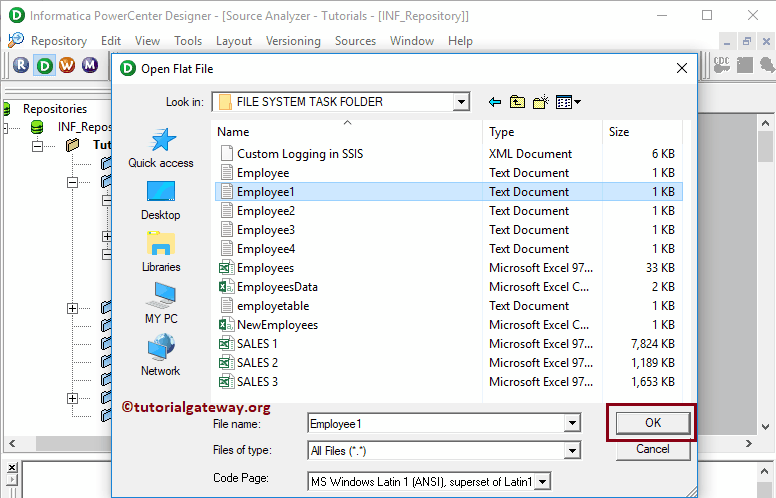Screen dimensions: 776x498
Task: Open the Code Page dropdown
Action: click(542, 481)
